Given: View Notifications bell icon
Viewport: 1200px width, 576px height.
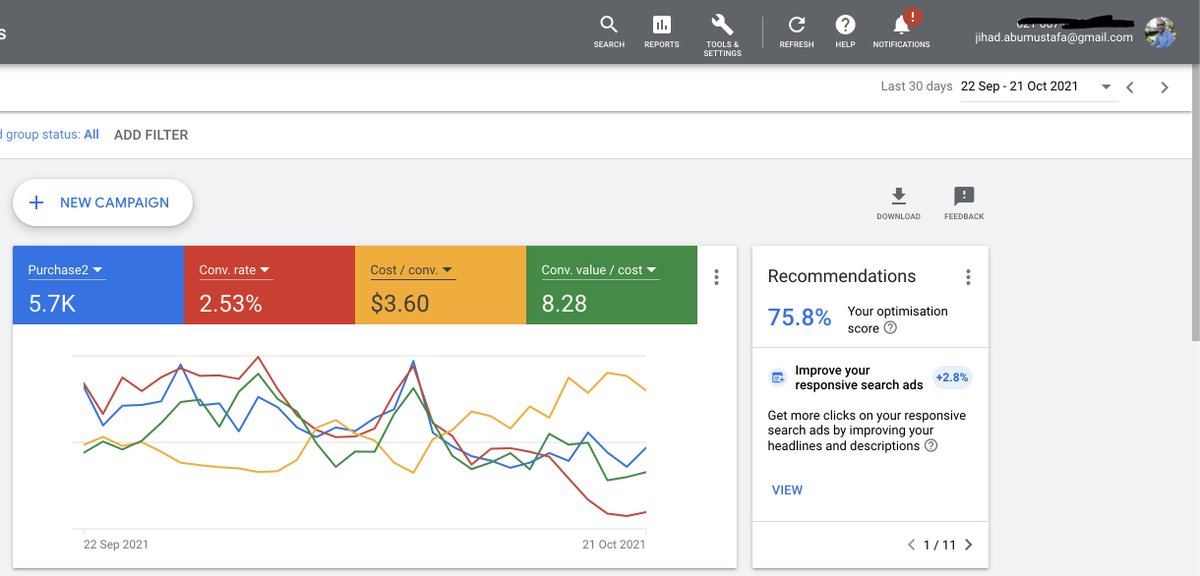Looking at the screenshot, I should 901,25.
